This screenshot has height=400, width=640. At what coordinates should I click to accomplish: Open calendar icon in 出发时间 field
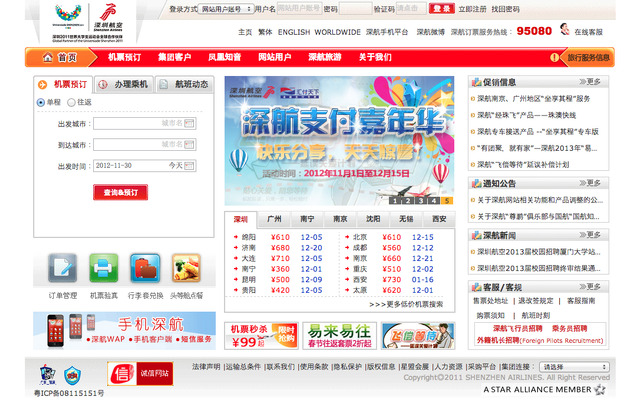click(189, 166)
